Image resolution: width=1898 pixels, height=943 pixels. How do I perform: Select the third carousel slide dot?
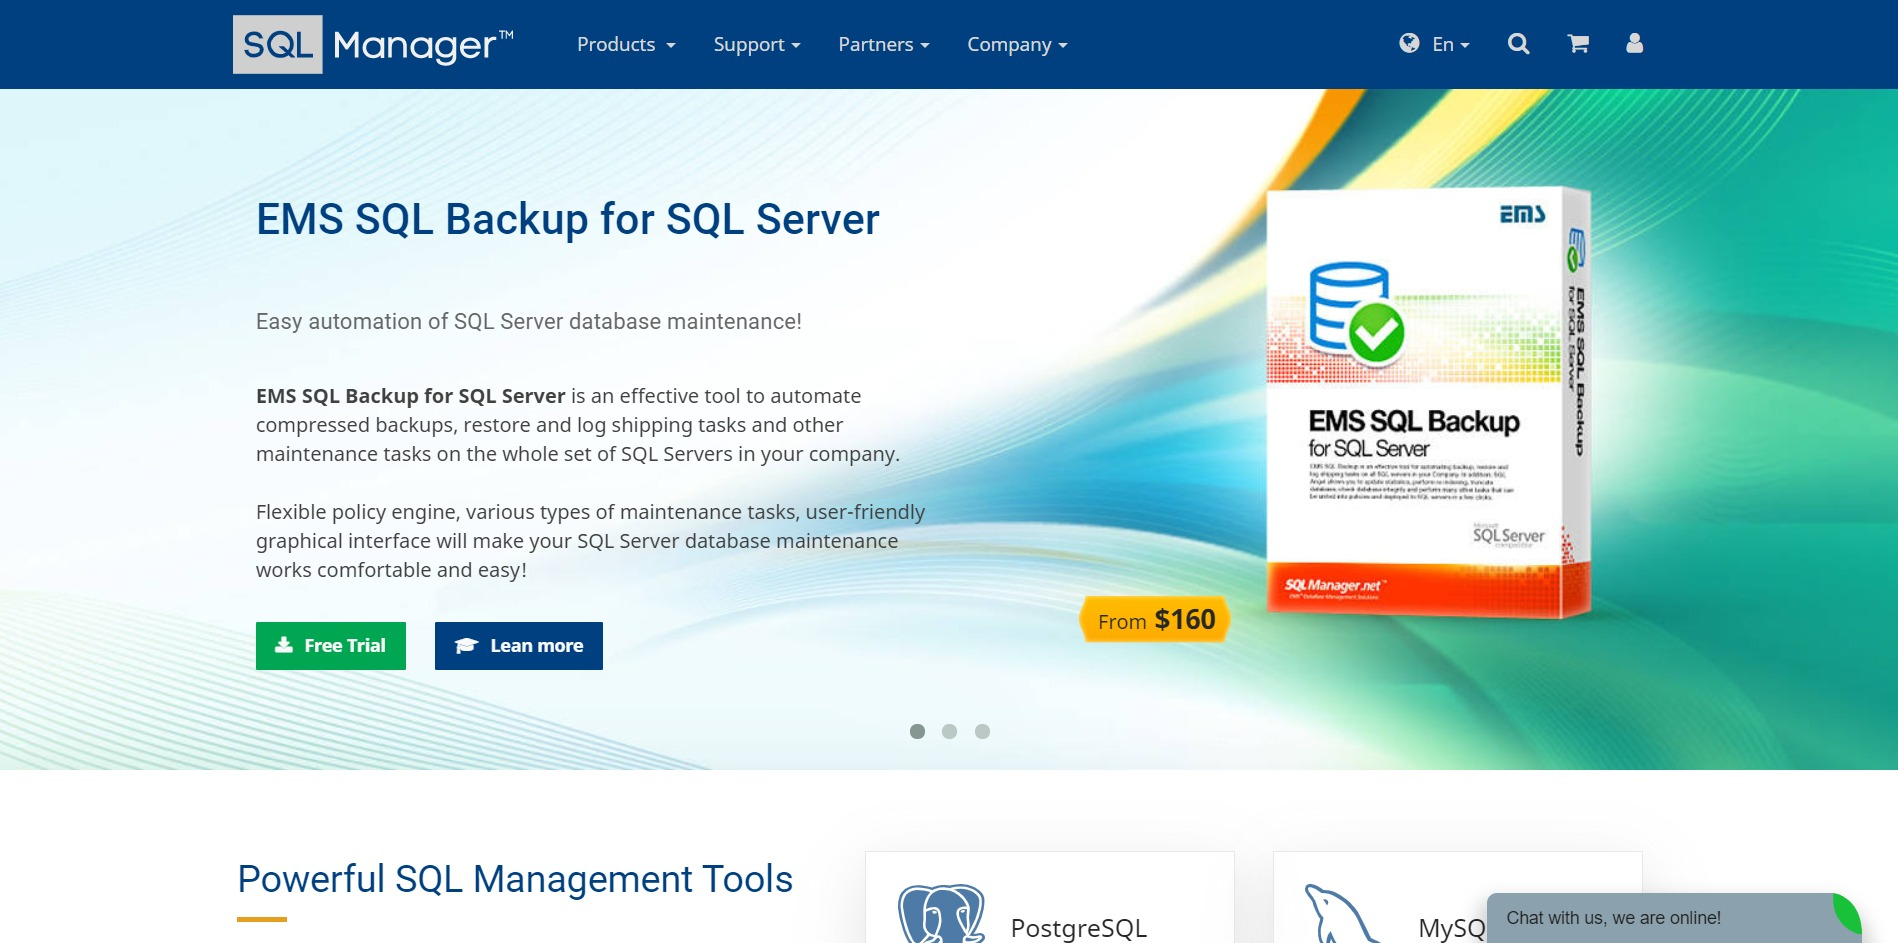982,731
